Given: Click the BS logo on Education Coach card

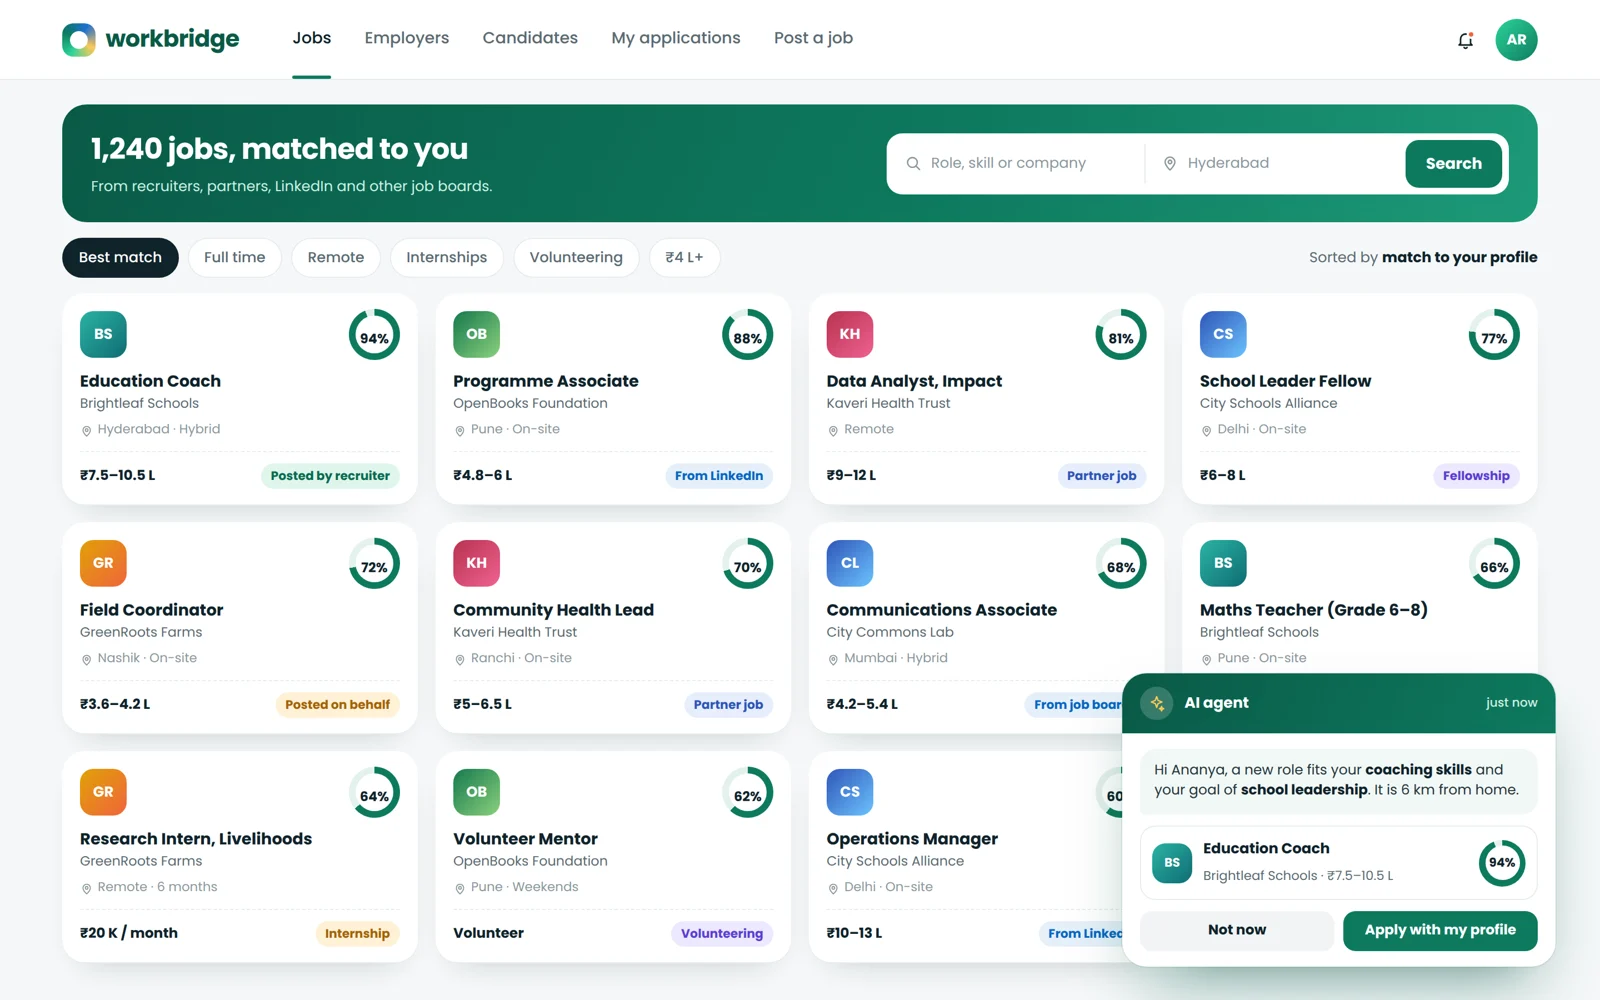Looking at the screenshot, I should pos(103,334).
